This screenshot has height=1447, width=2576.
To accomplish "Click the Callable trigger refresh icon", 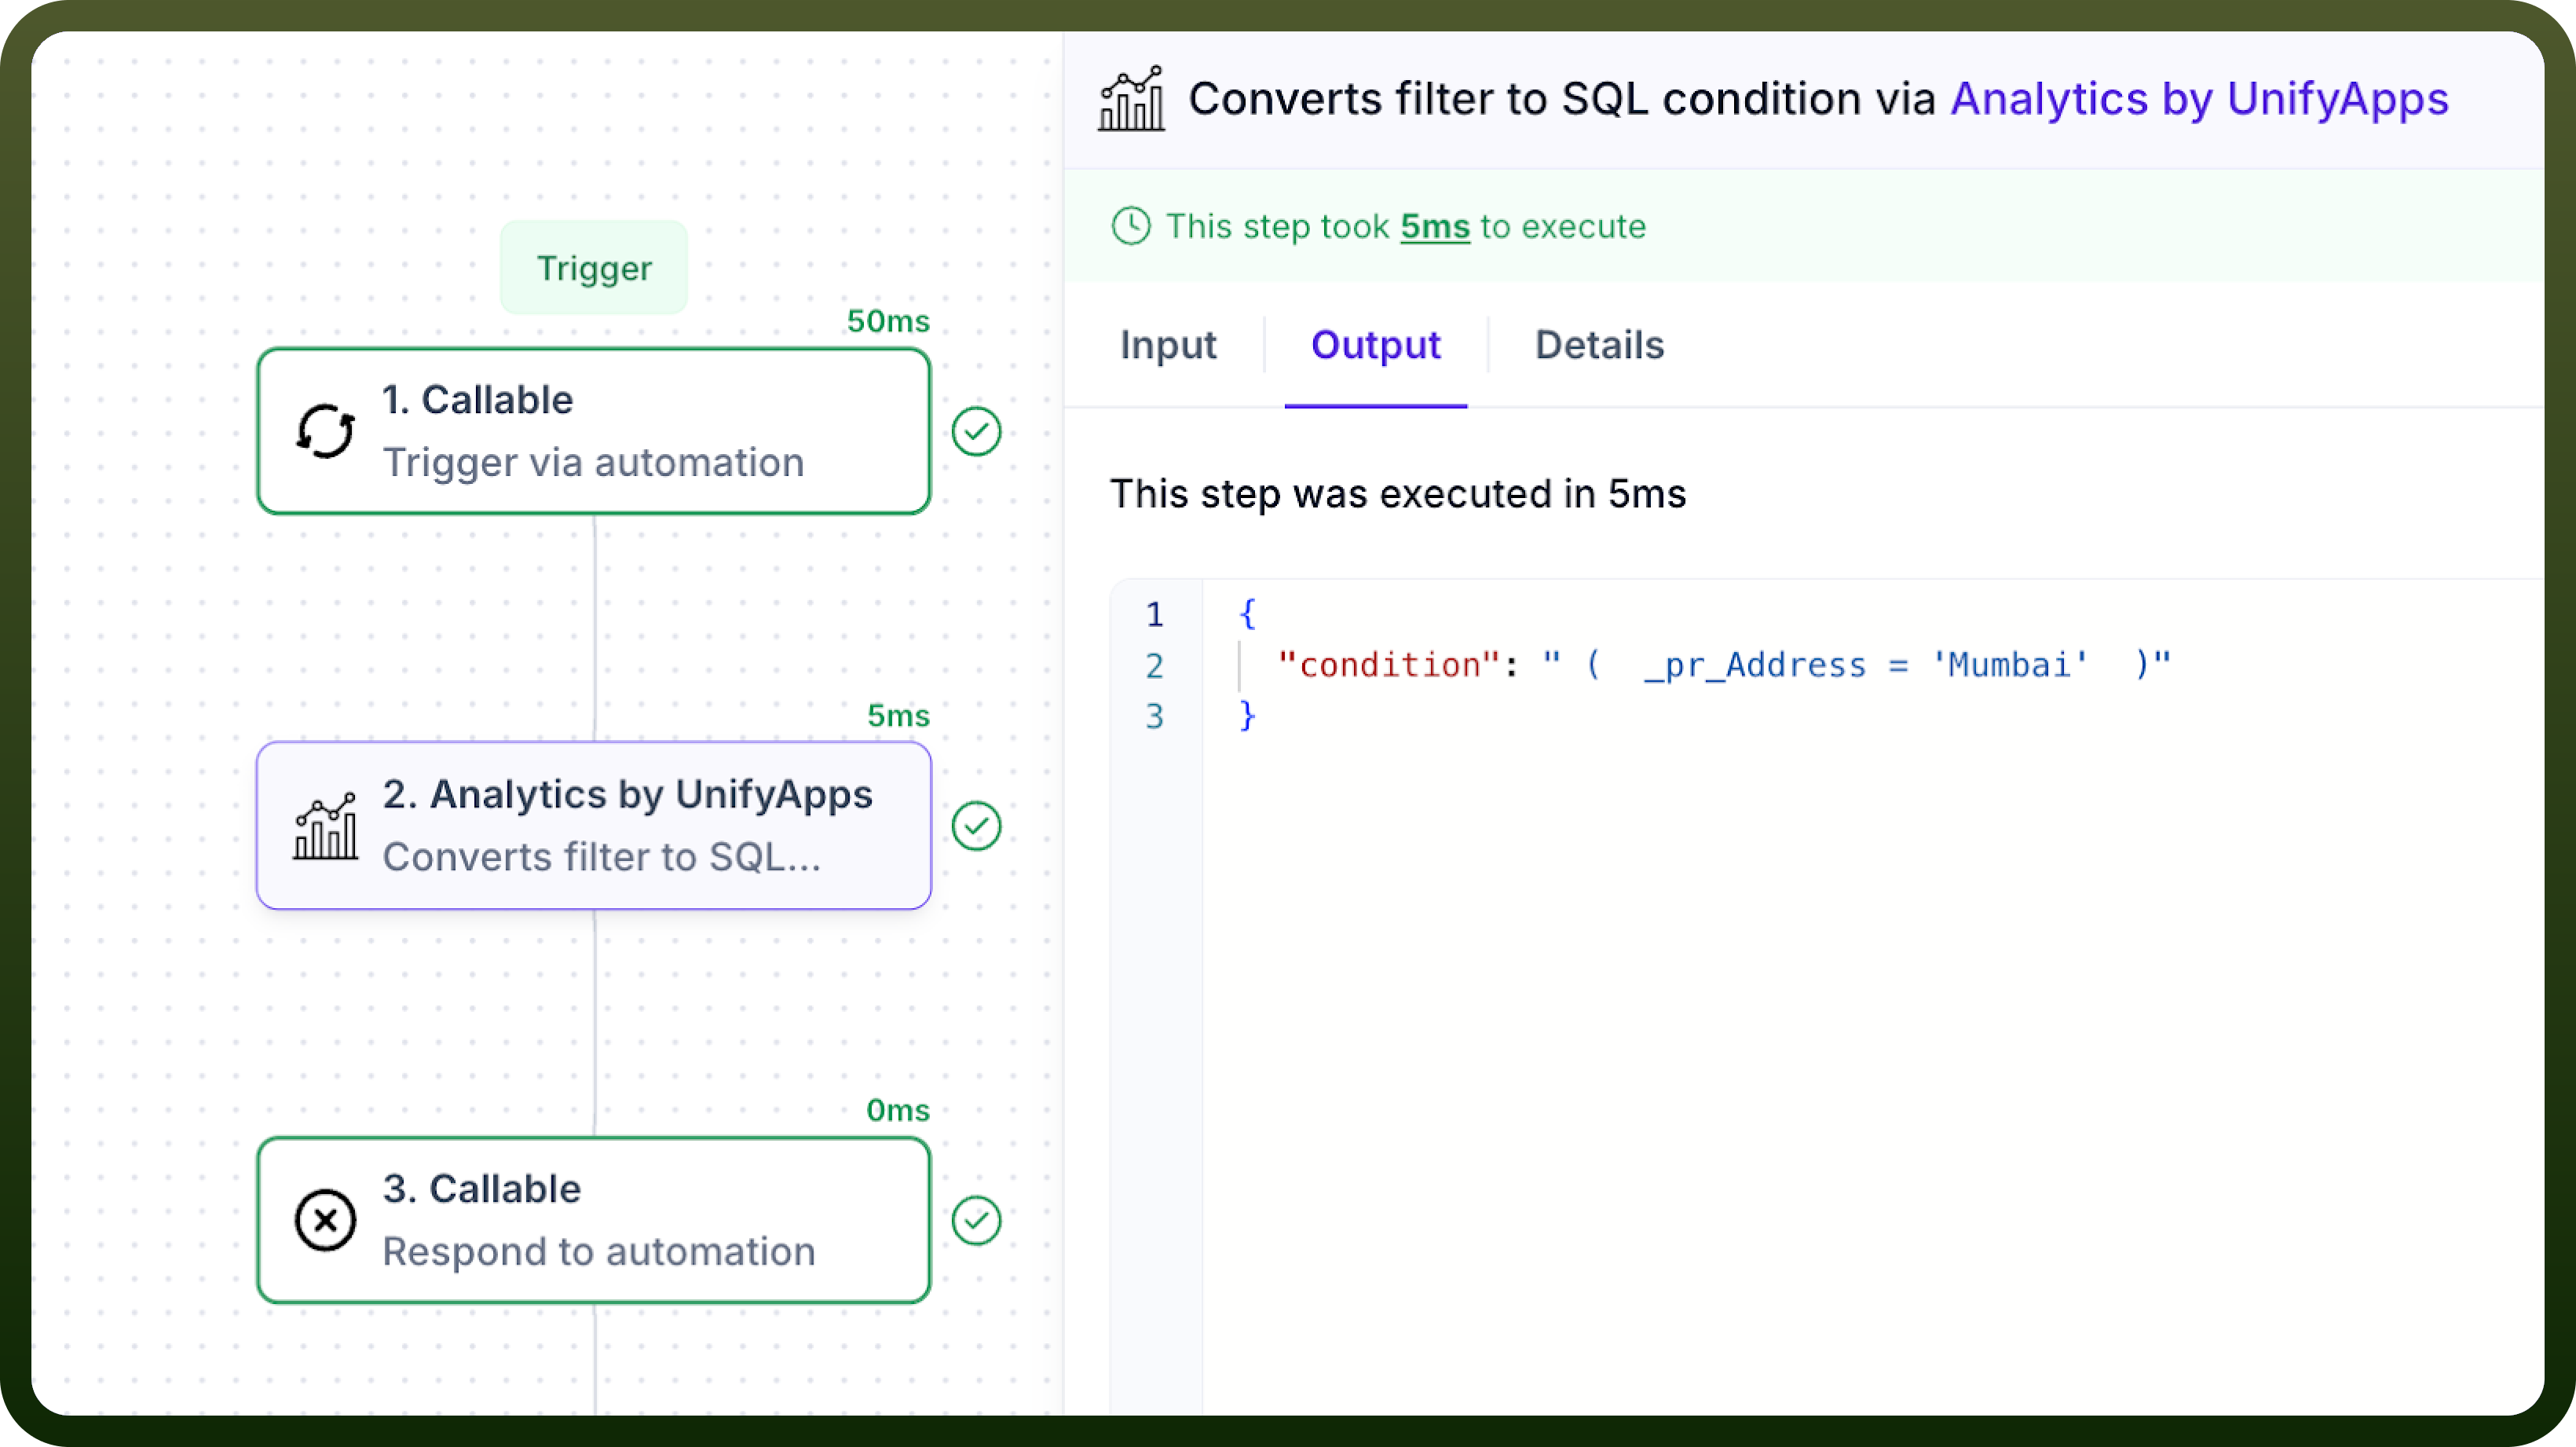I will 325,431.
